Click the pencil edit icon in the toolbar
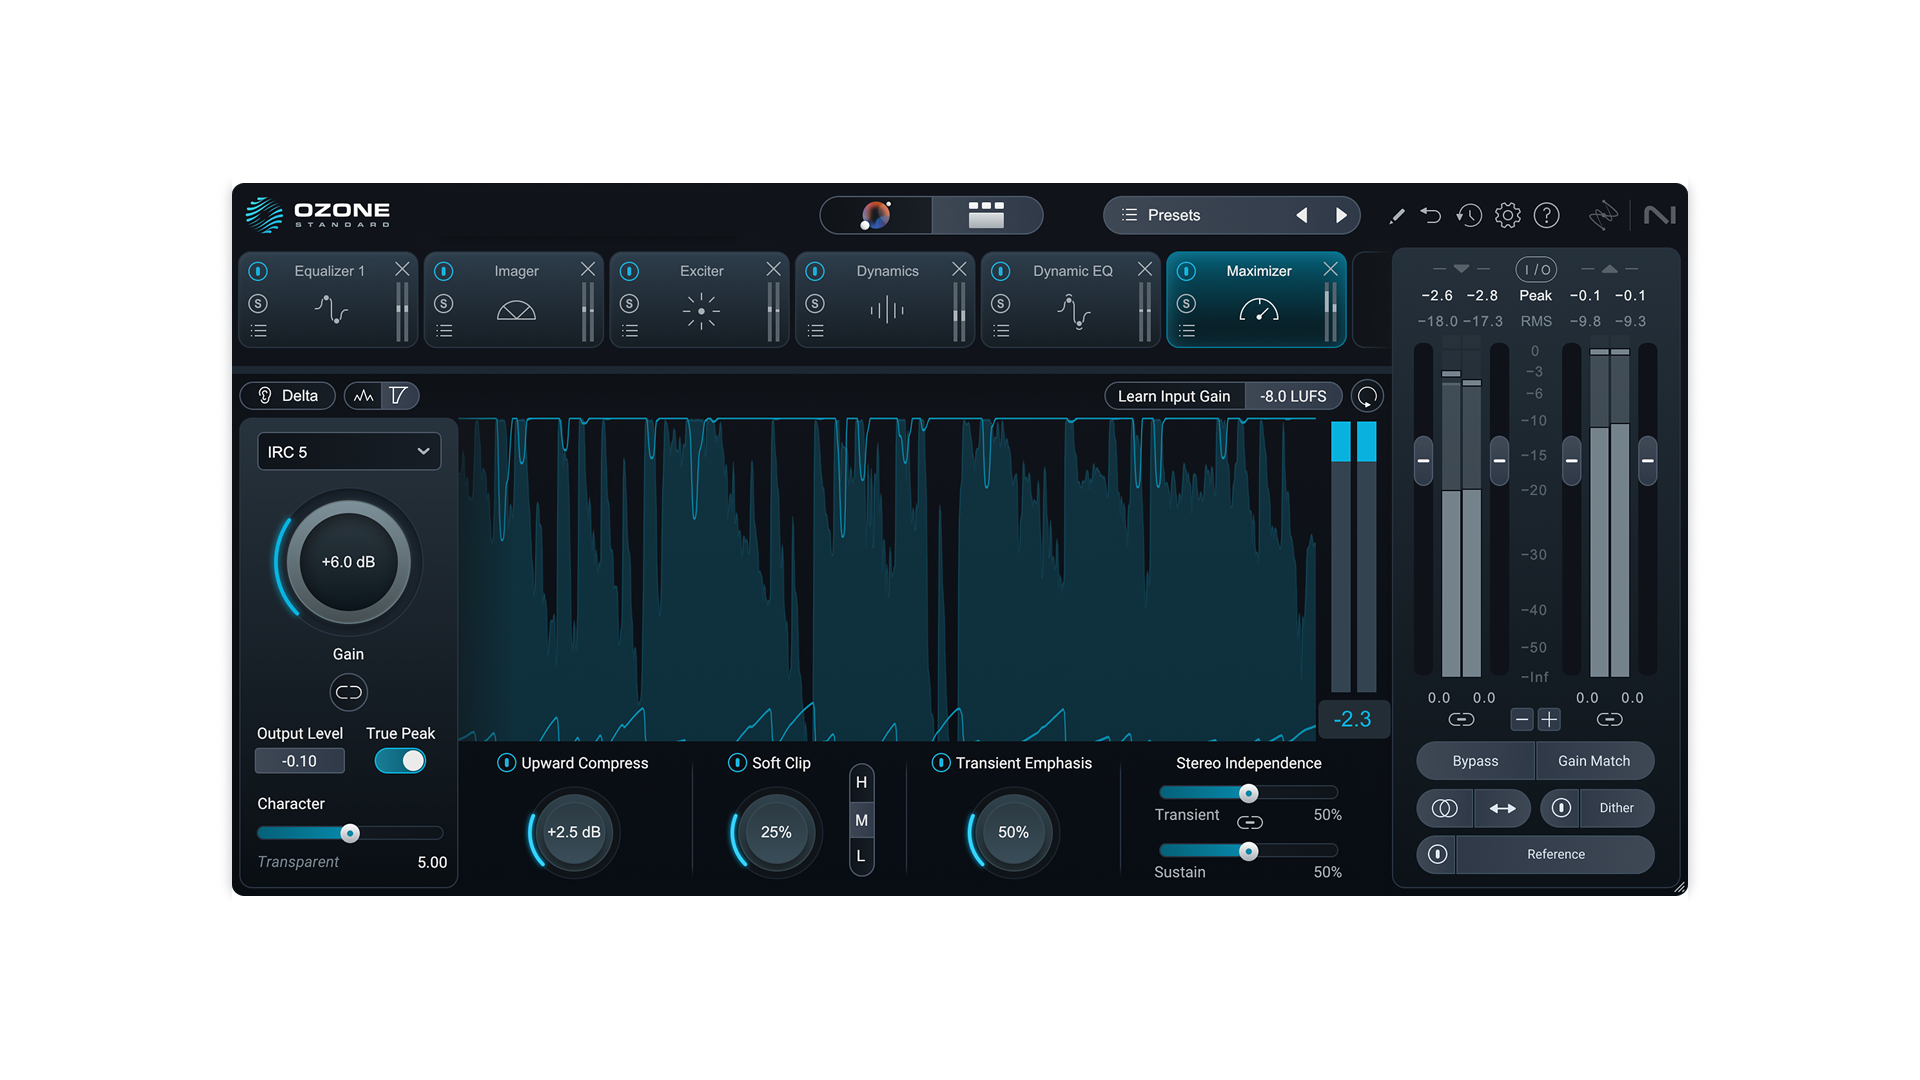1920x1080 pixels. point(1396,215)
